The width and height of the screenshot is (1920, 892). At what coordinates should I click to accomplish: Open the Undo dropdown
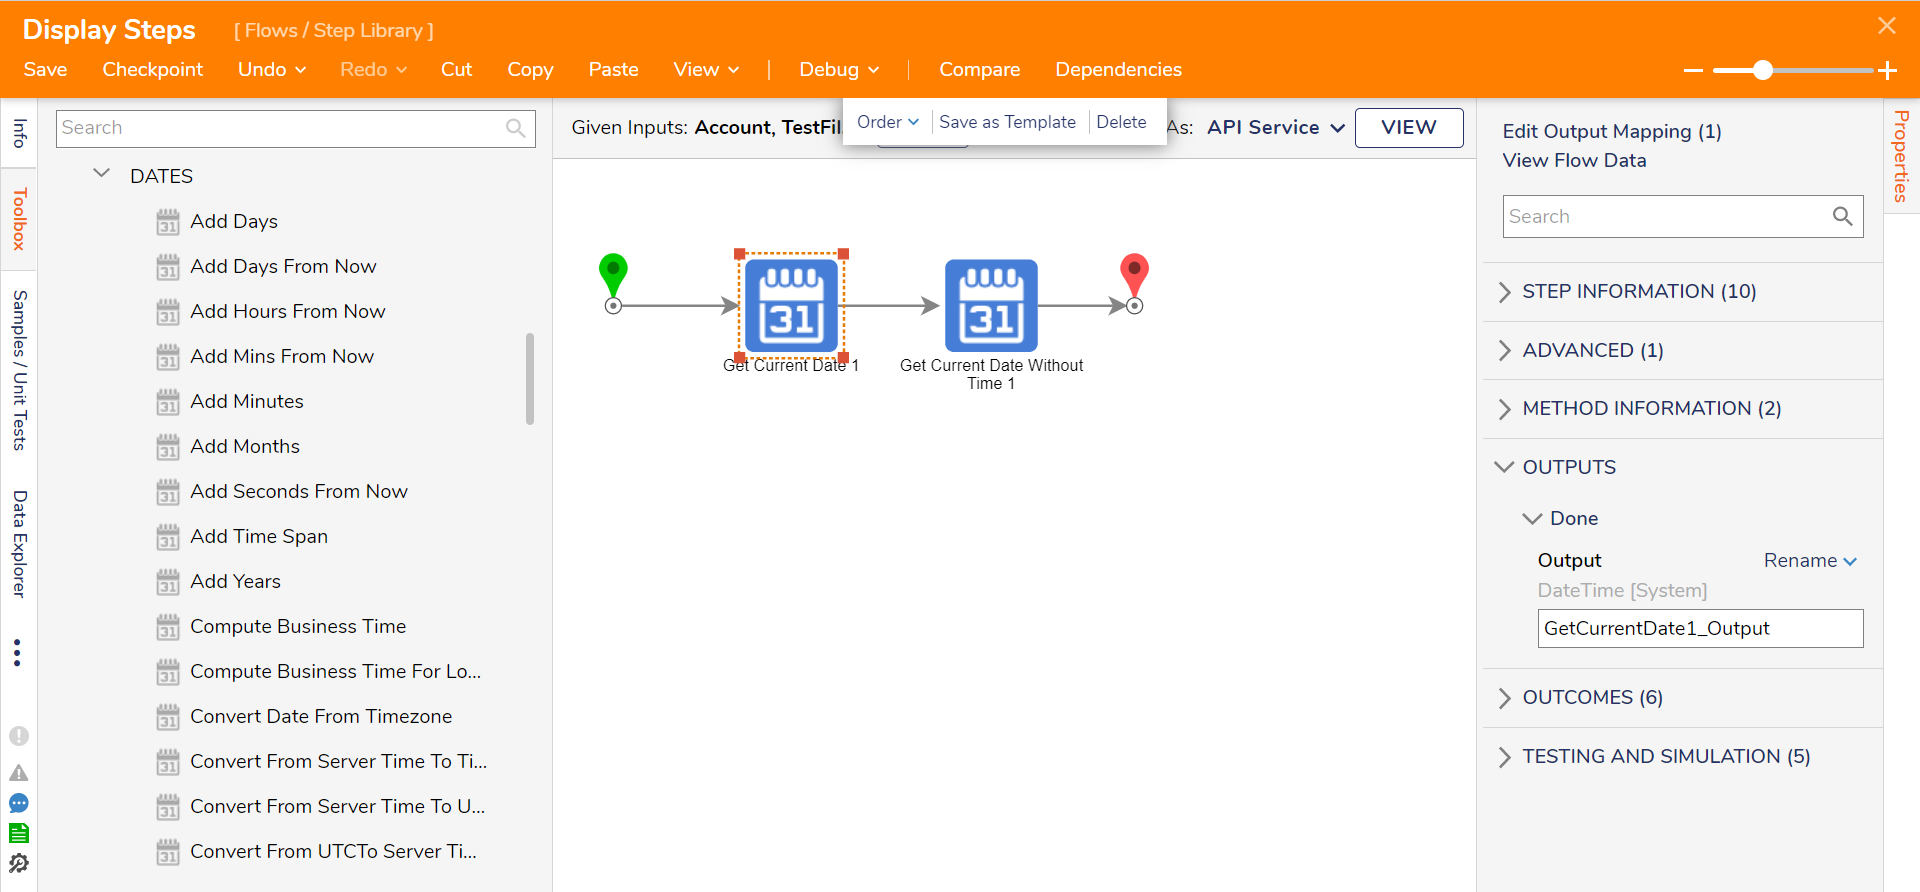point(272,69)
